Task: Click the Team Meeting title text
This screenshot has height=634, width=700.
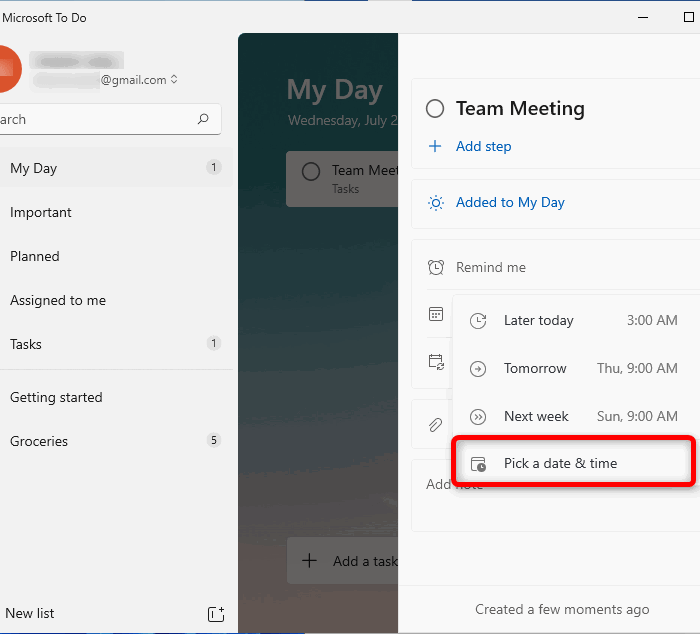Action: click(520, 108)
